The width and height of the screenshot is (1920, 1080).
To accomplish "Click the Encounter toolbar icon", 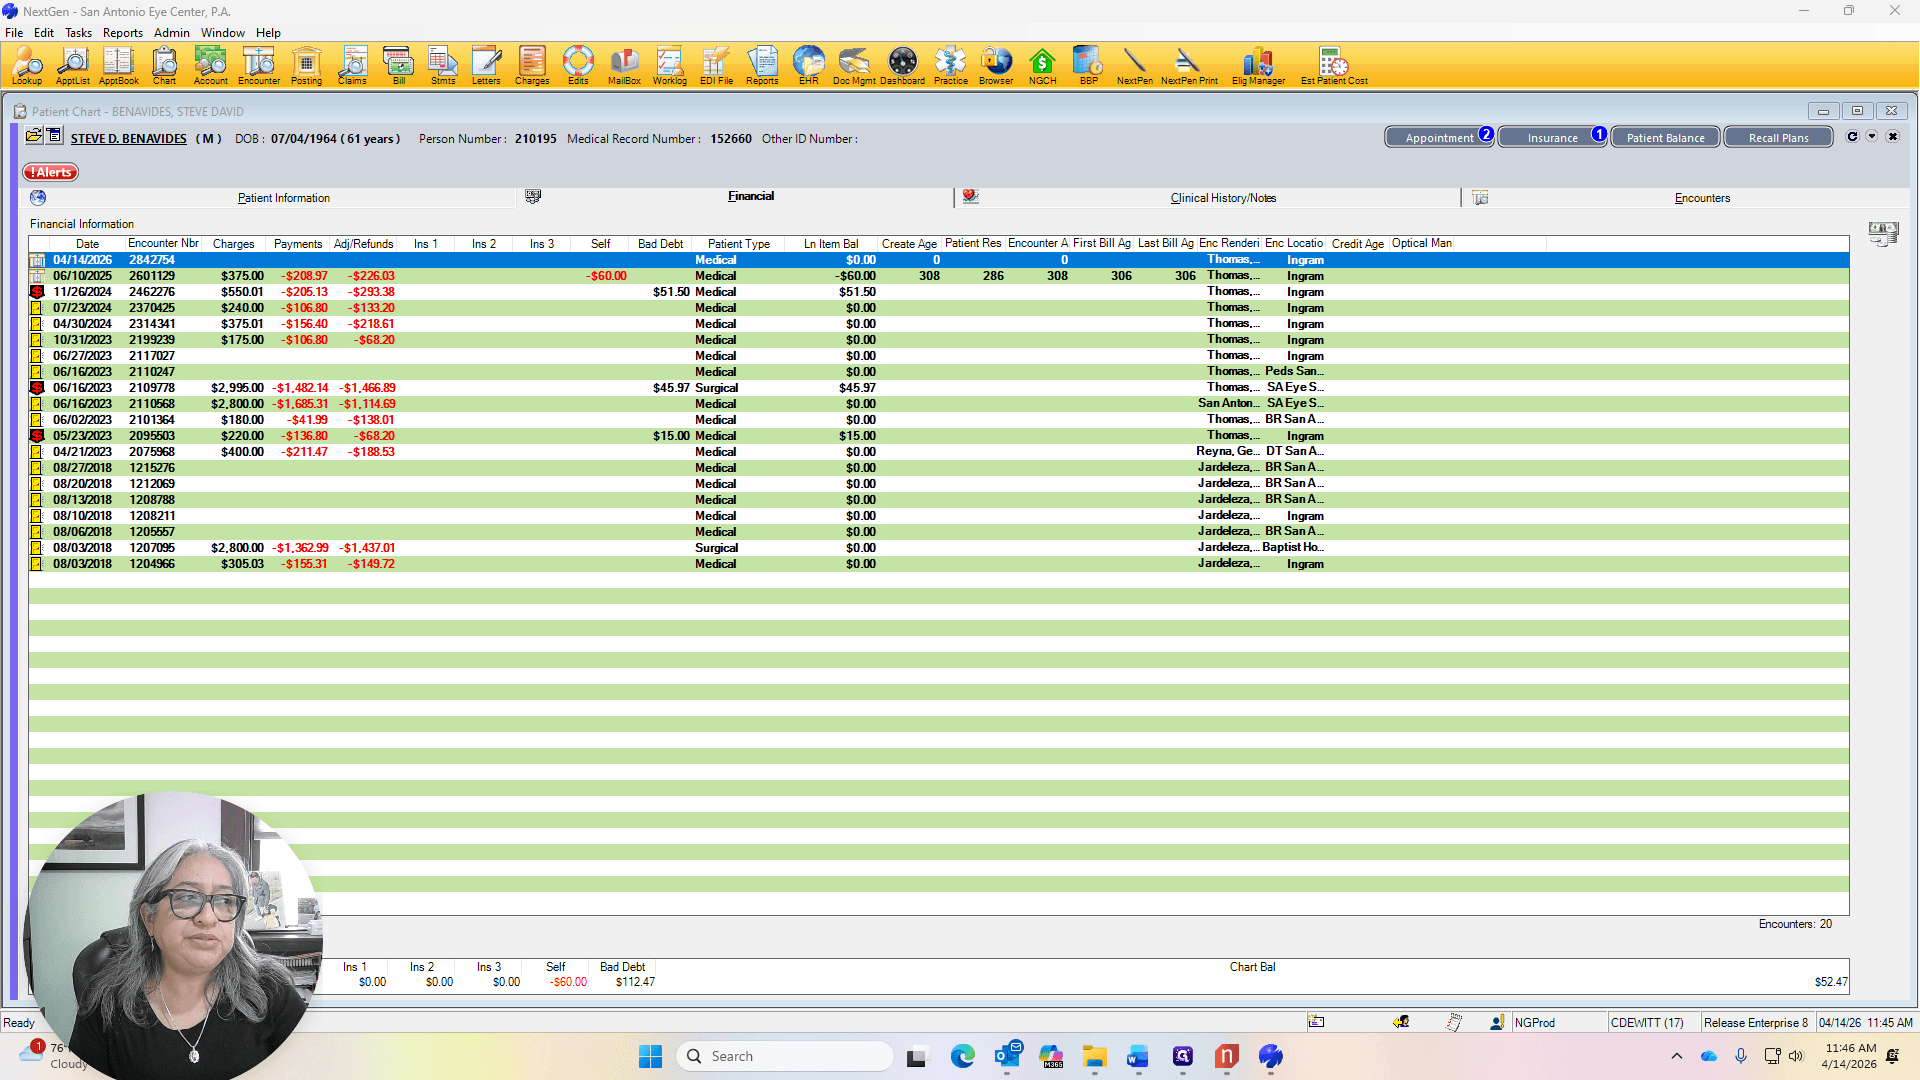I will tap(259, 65).
